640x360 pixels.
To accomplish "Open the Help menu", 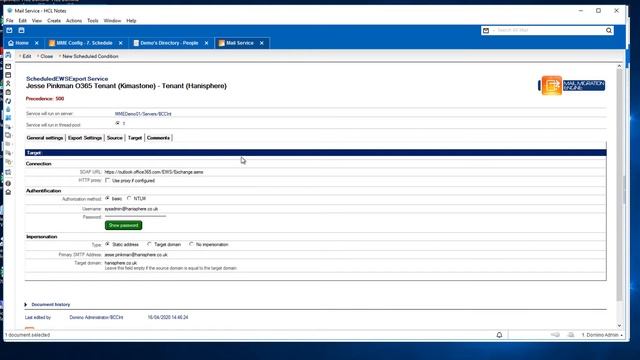I will click(131, 20).
